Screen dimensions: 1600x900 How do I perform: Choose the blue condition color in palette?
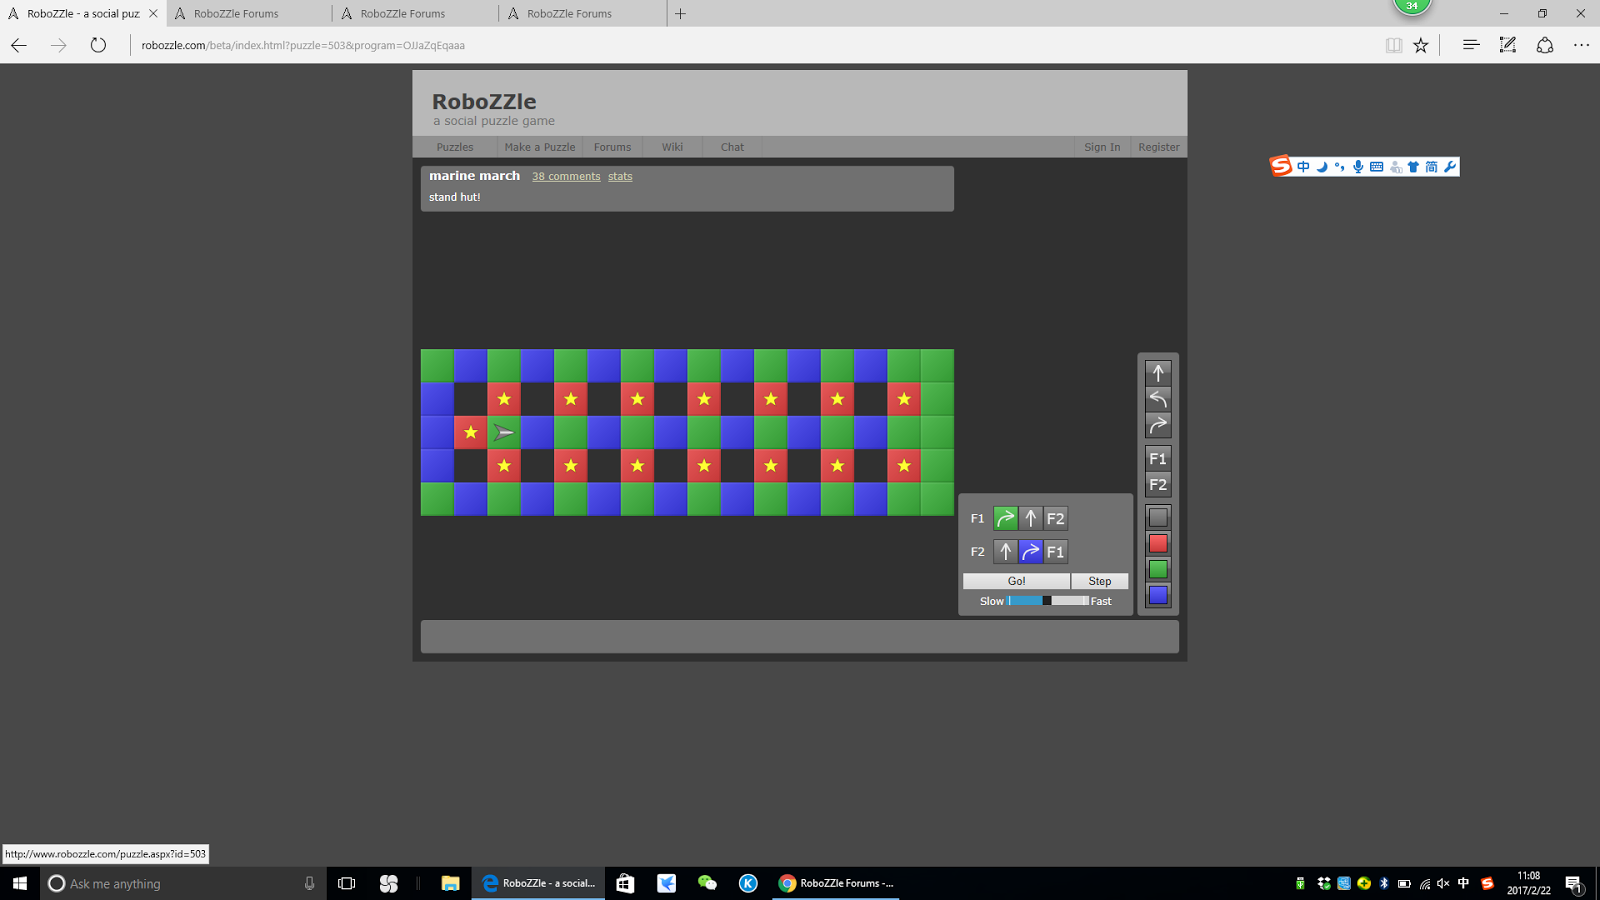pos(1158,595)
